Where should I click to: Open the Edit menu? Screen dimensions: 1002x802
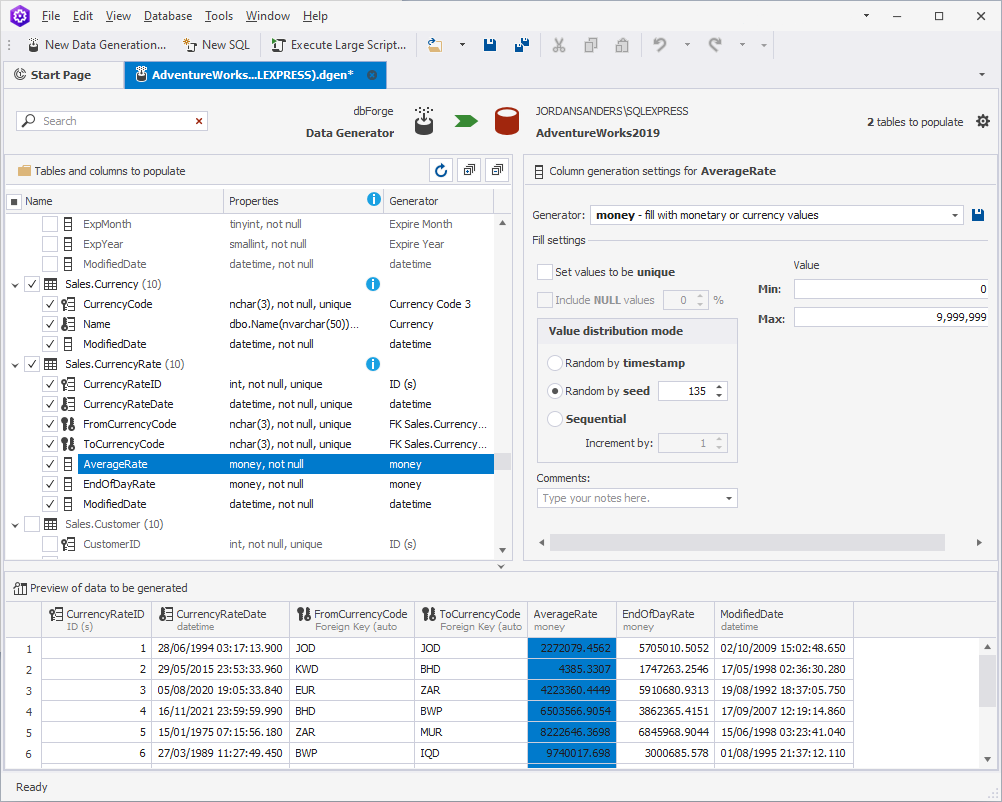(x=82, y=16)
